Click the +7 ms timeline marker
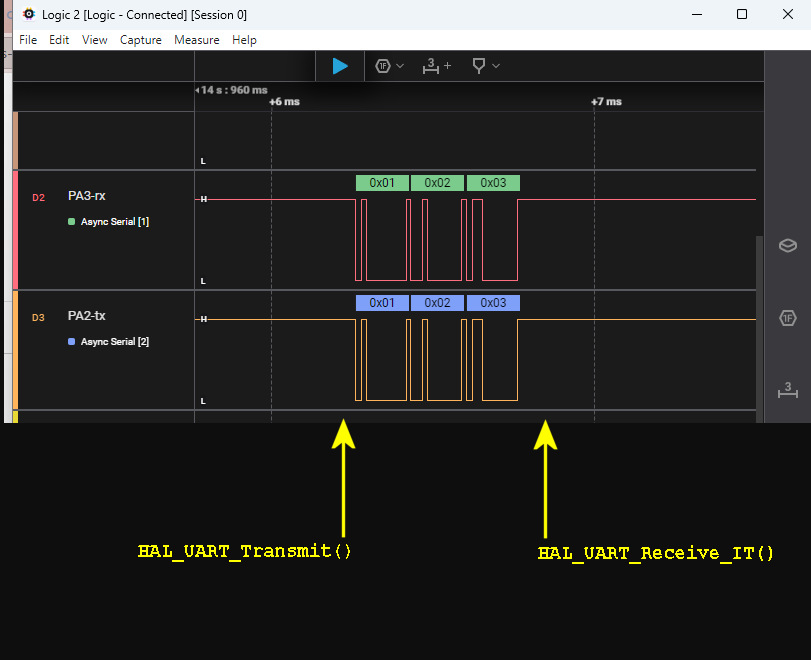The height and width of the screenshot is (660, 811). tap(605, 101)
